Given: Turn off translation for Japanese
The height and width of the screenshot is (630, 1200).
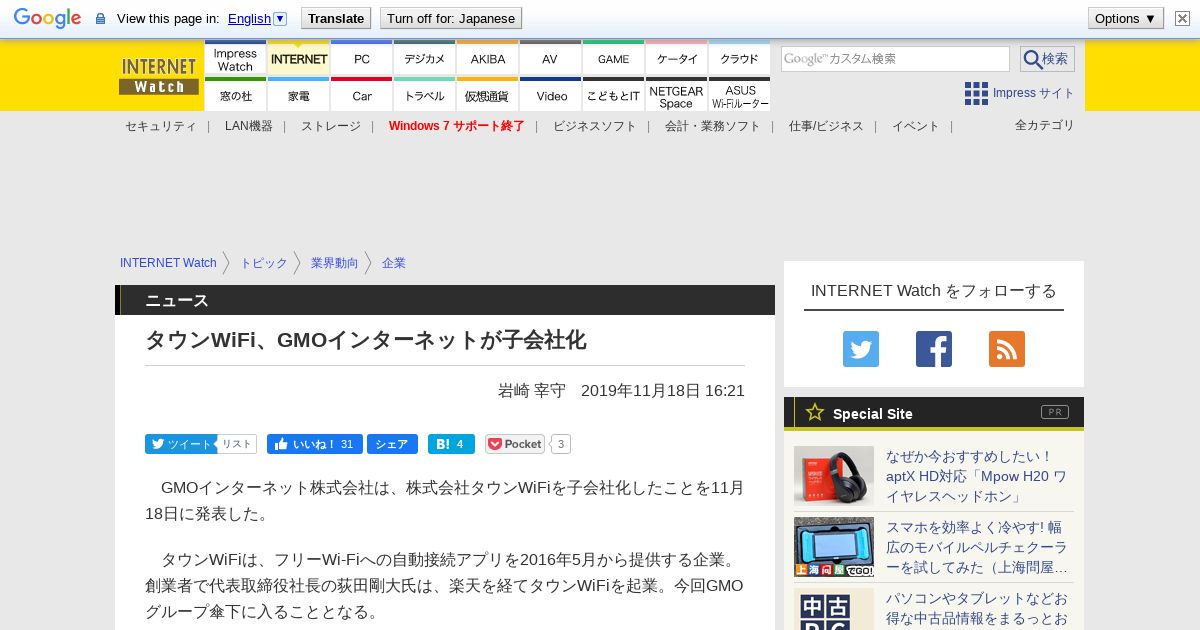Looking at the screenshot, I should (x=451, y=18).
